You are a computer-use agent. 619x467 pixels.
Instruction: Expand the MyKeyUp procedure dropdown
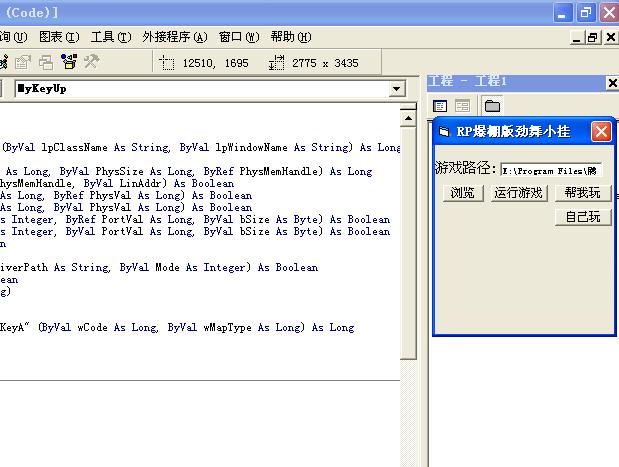pyautogui.click(x=396, y=89)
